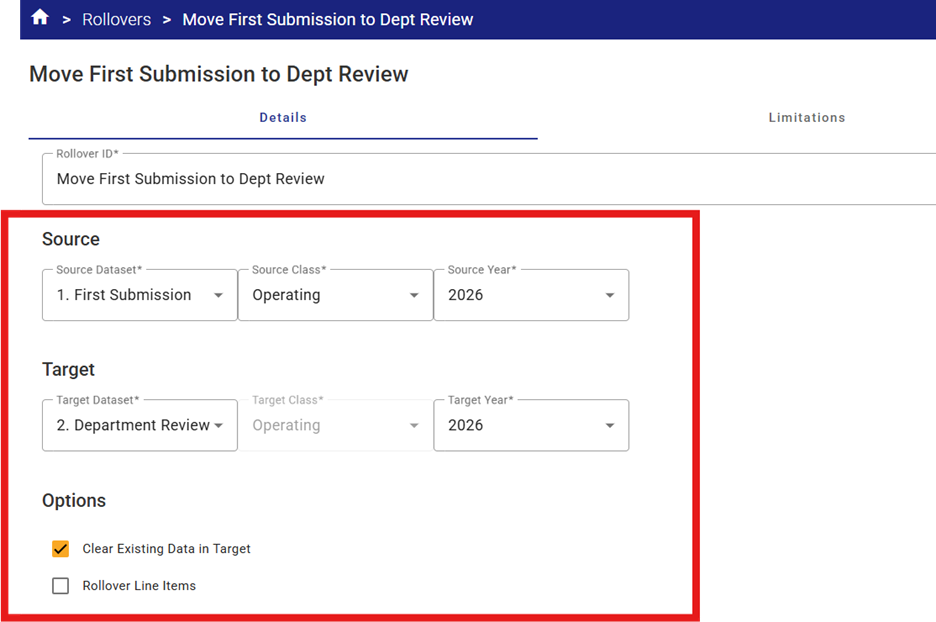This screenshot has width=936, height=622.
Task: Open dropdown showing '2. Department Review'
Action: [x=133, y=425]
